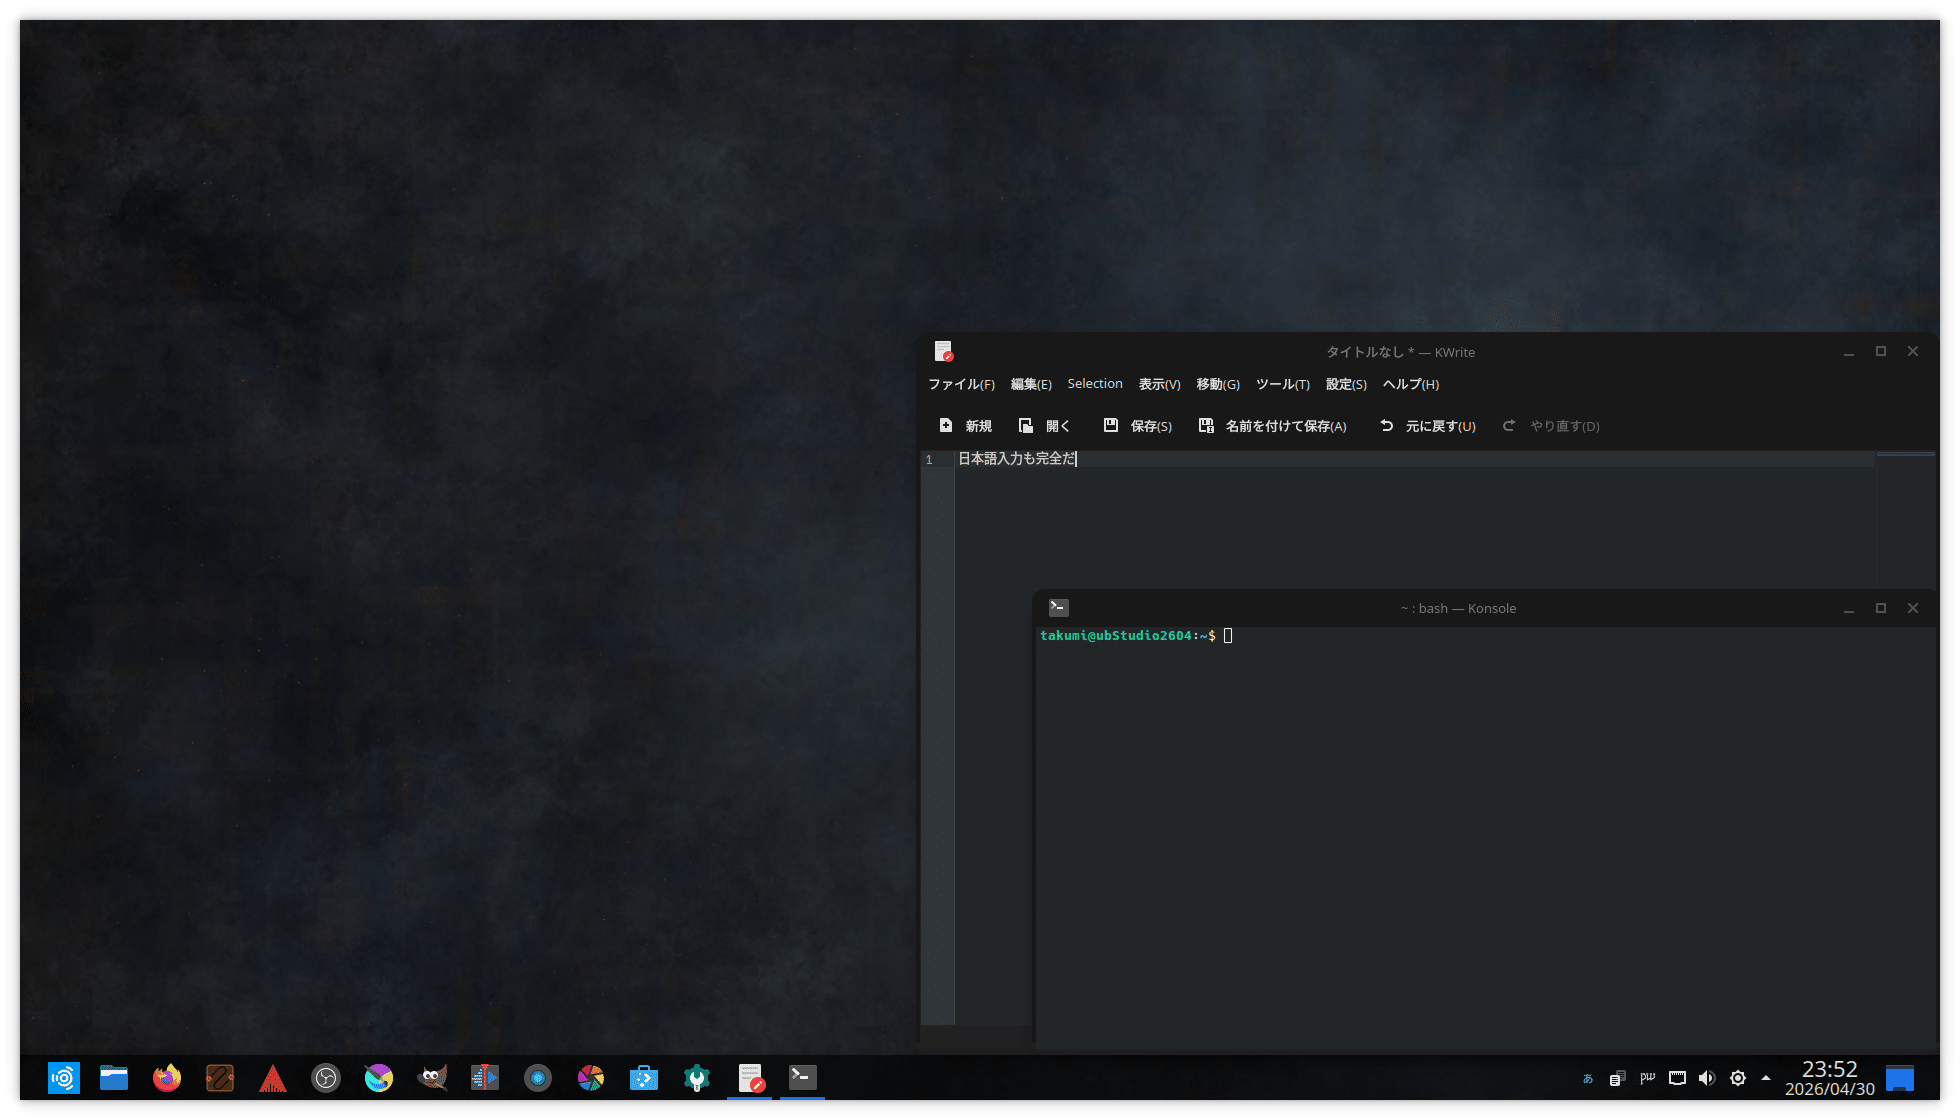Click the 元に戻す (Undo) toolbar button
1960x1120 pixels.
[1427, 426]
